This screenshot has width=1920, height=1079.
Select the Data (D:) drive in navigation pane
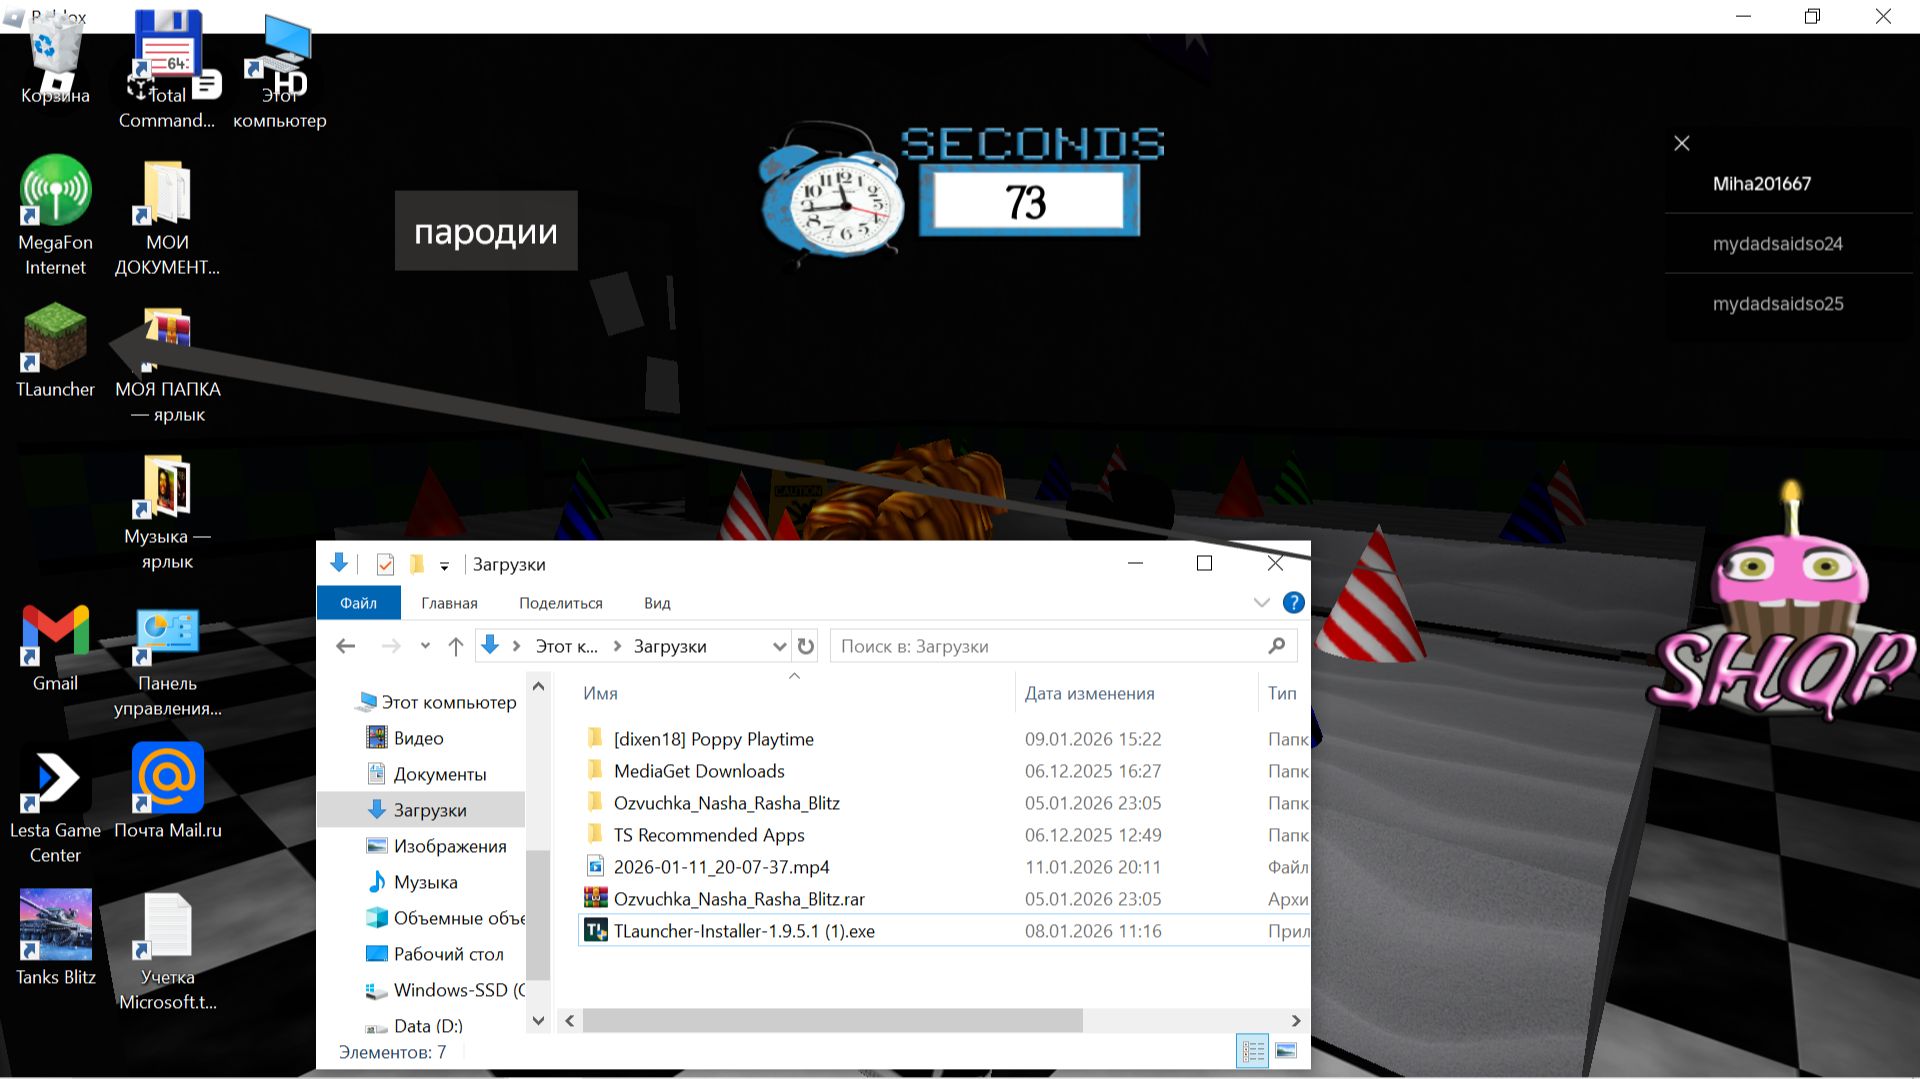point(414,1026)
